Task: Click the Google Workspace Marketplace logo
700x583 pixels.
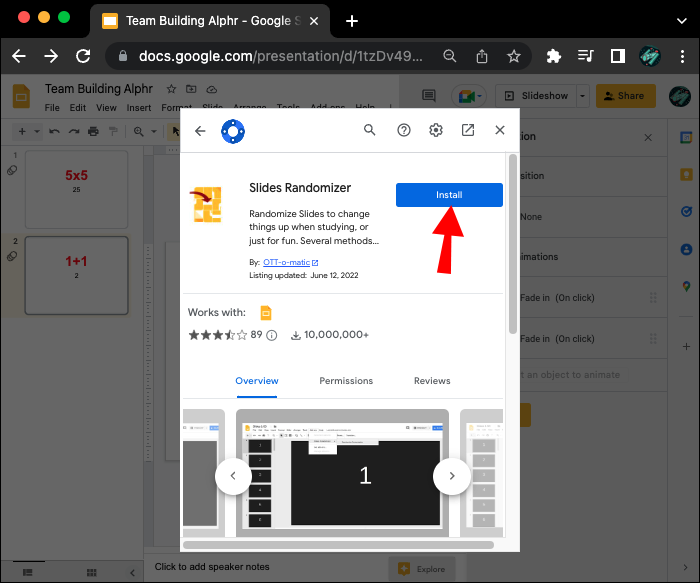Action: [233, 130]
